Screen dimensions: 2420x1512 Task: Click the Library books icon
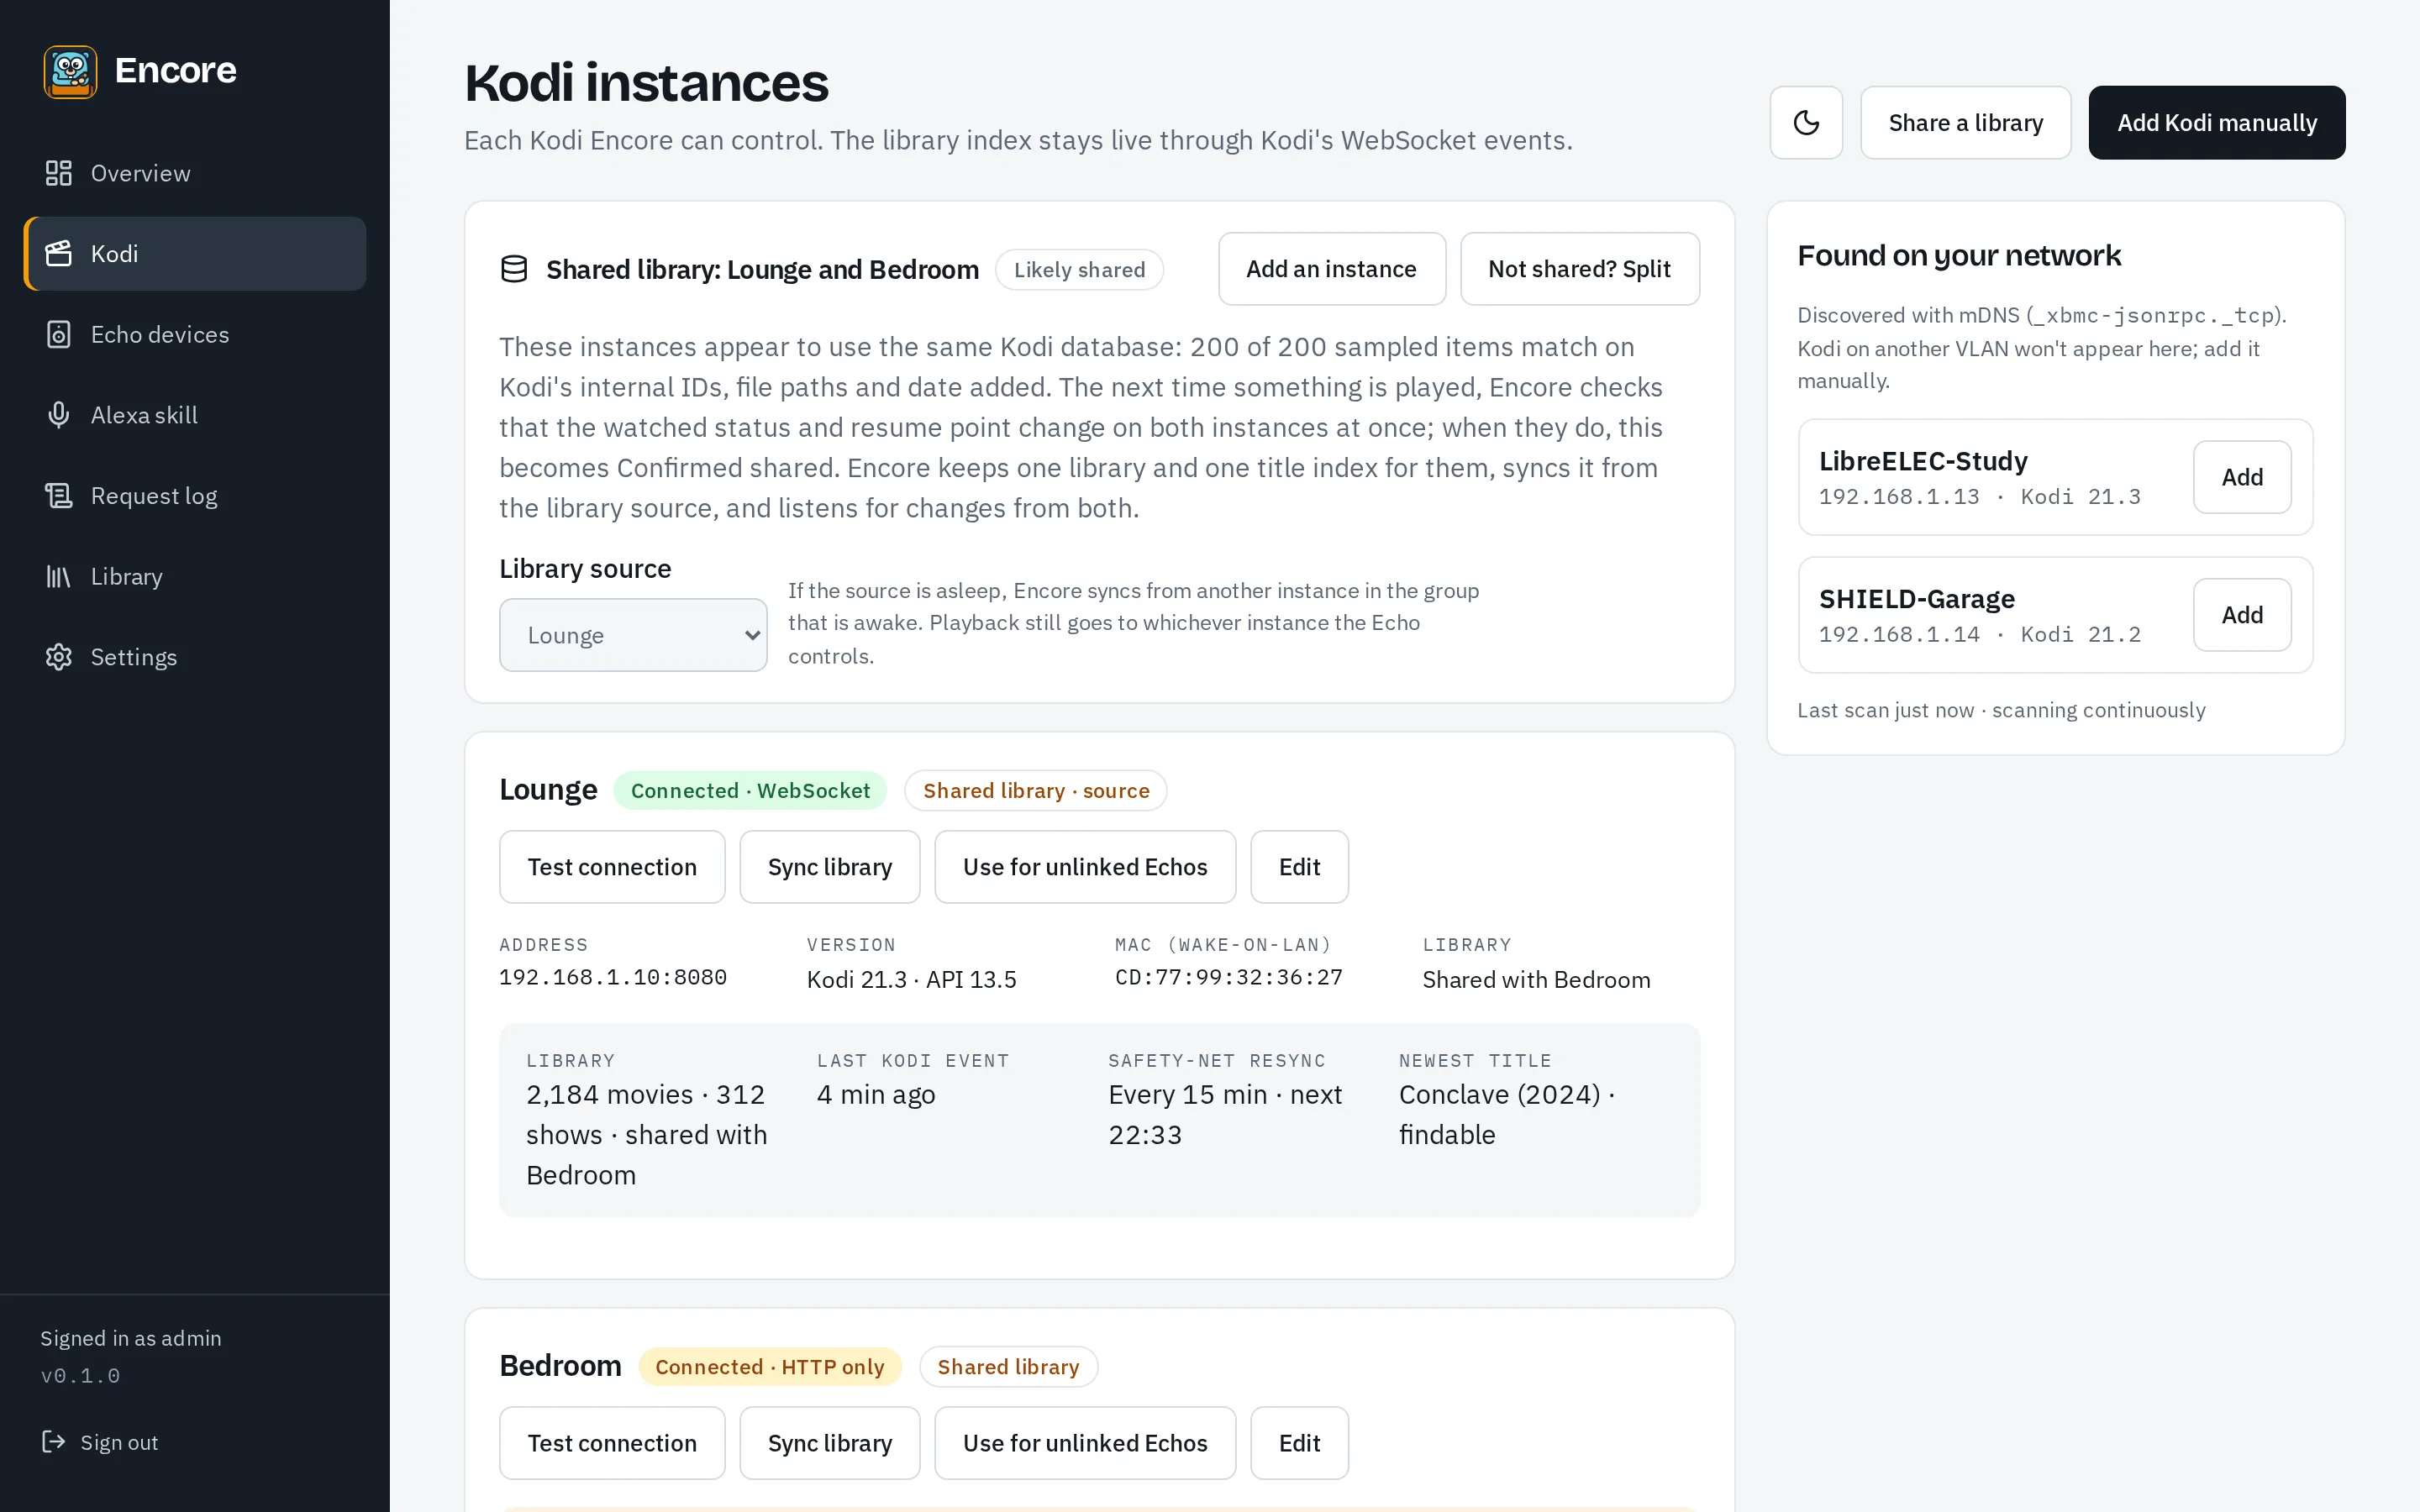click(x=59, y=576)
